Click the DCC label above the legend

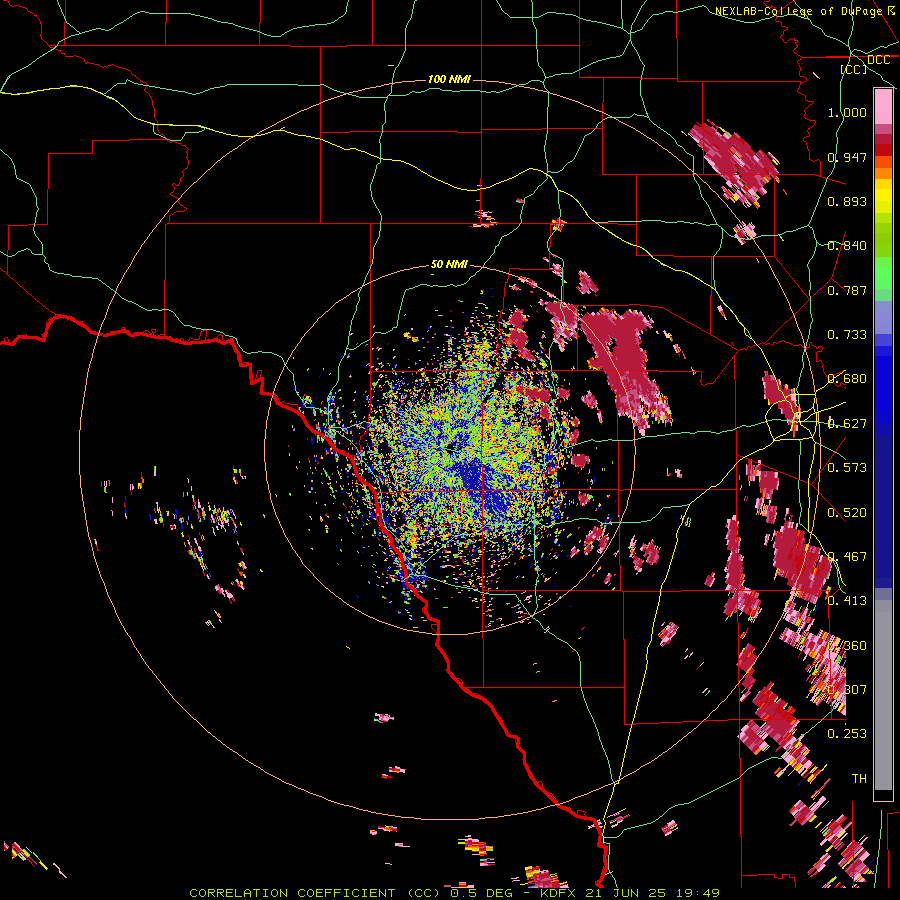(x=878, y=60)
